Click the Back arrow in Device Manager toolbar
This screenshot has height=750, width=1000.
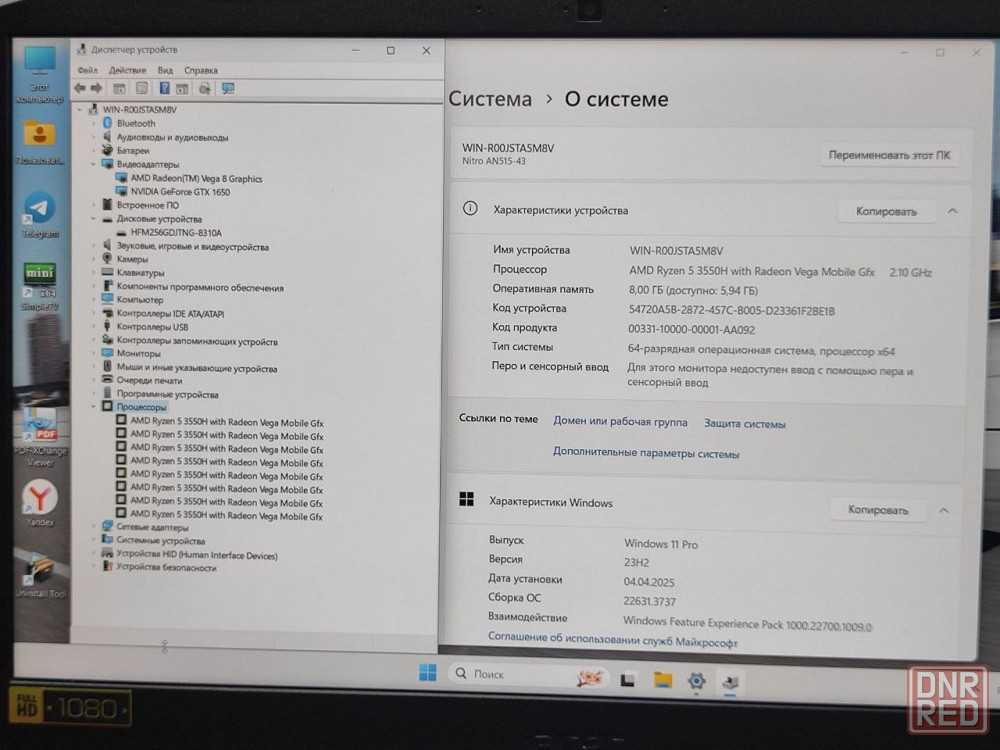pos(80,88)
